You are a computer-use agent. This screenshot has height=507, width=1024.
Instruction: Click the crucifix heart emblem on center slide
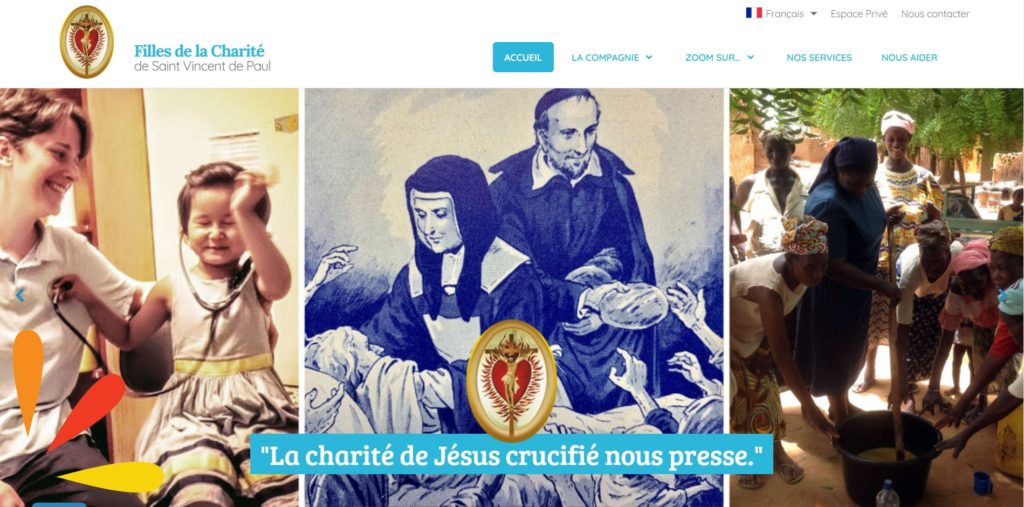tap(511, 380)
